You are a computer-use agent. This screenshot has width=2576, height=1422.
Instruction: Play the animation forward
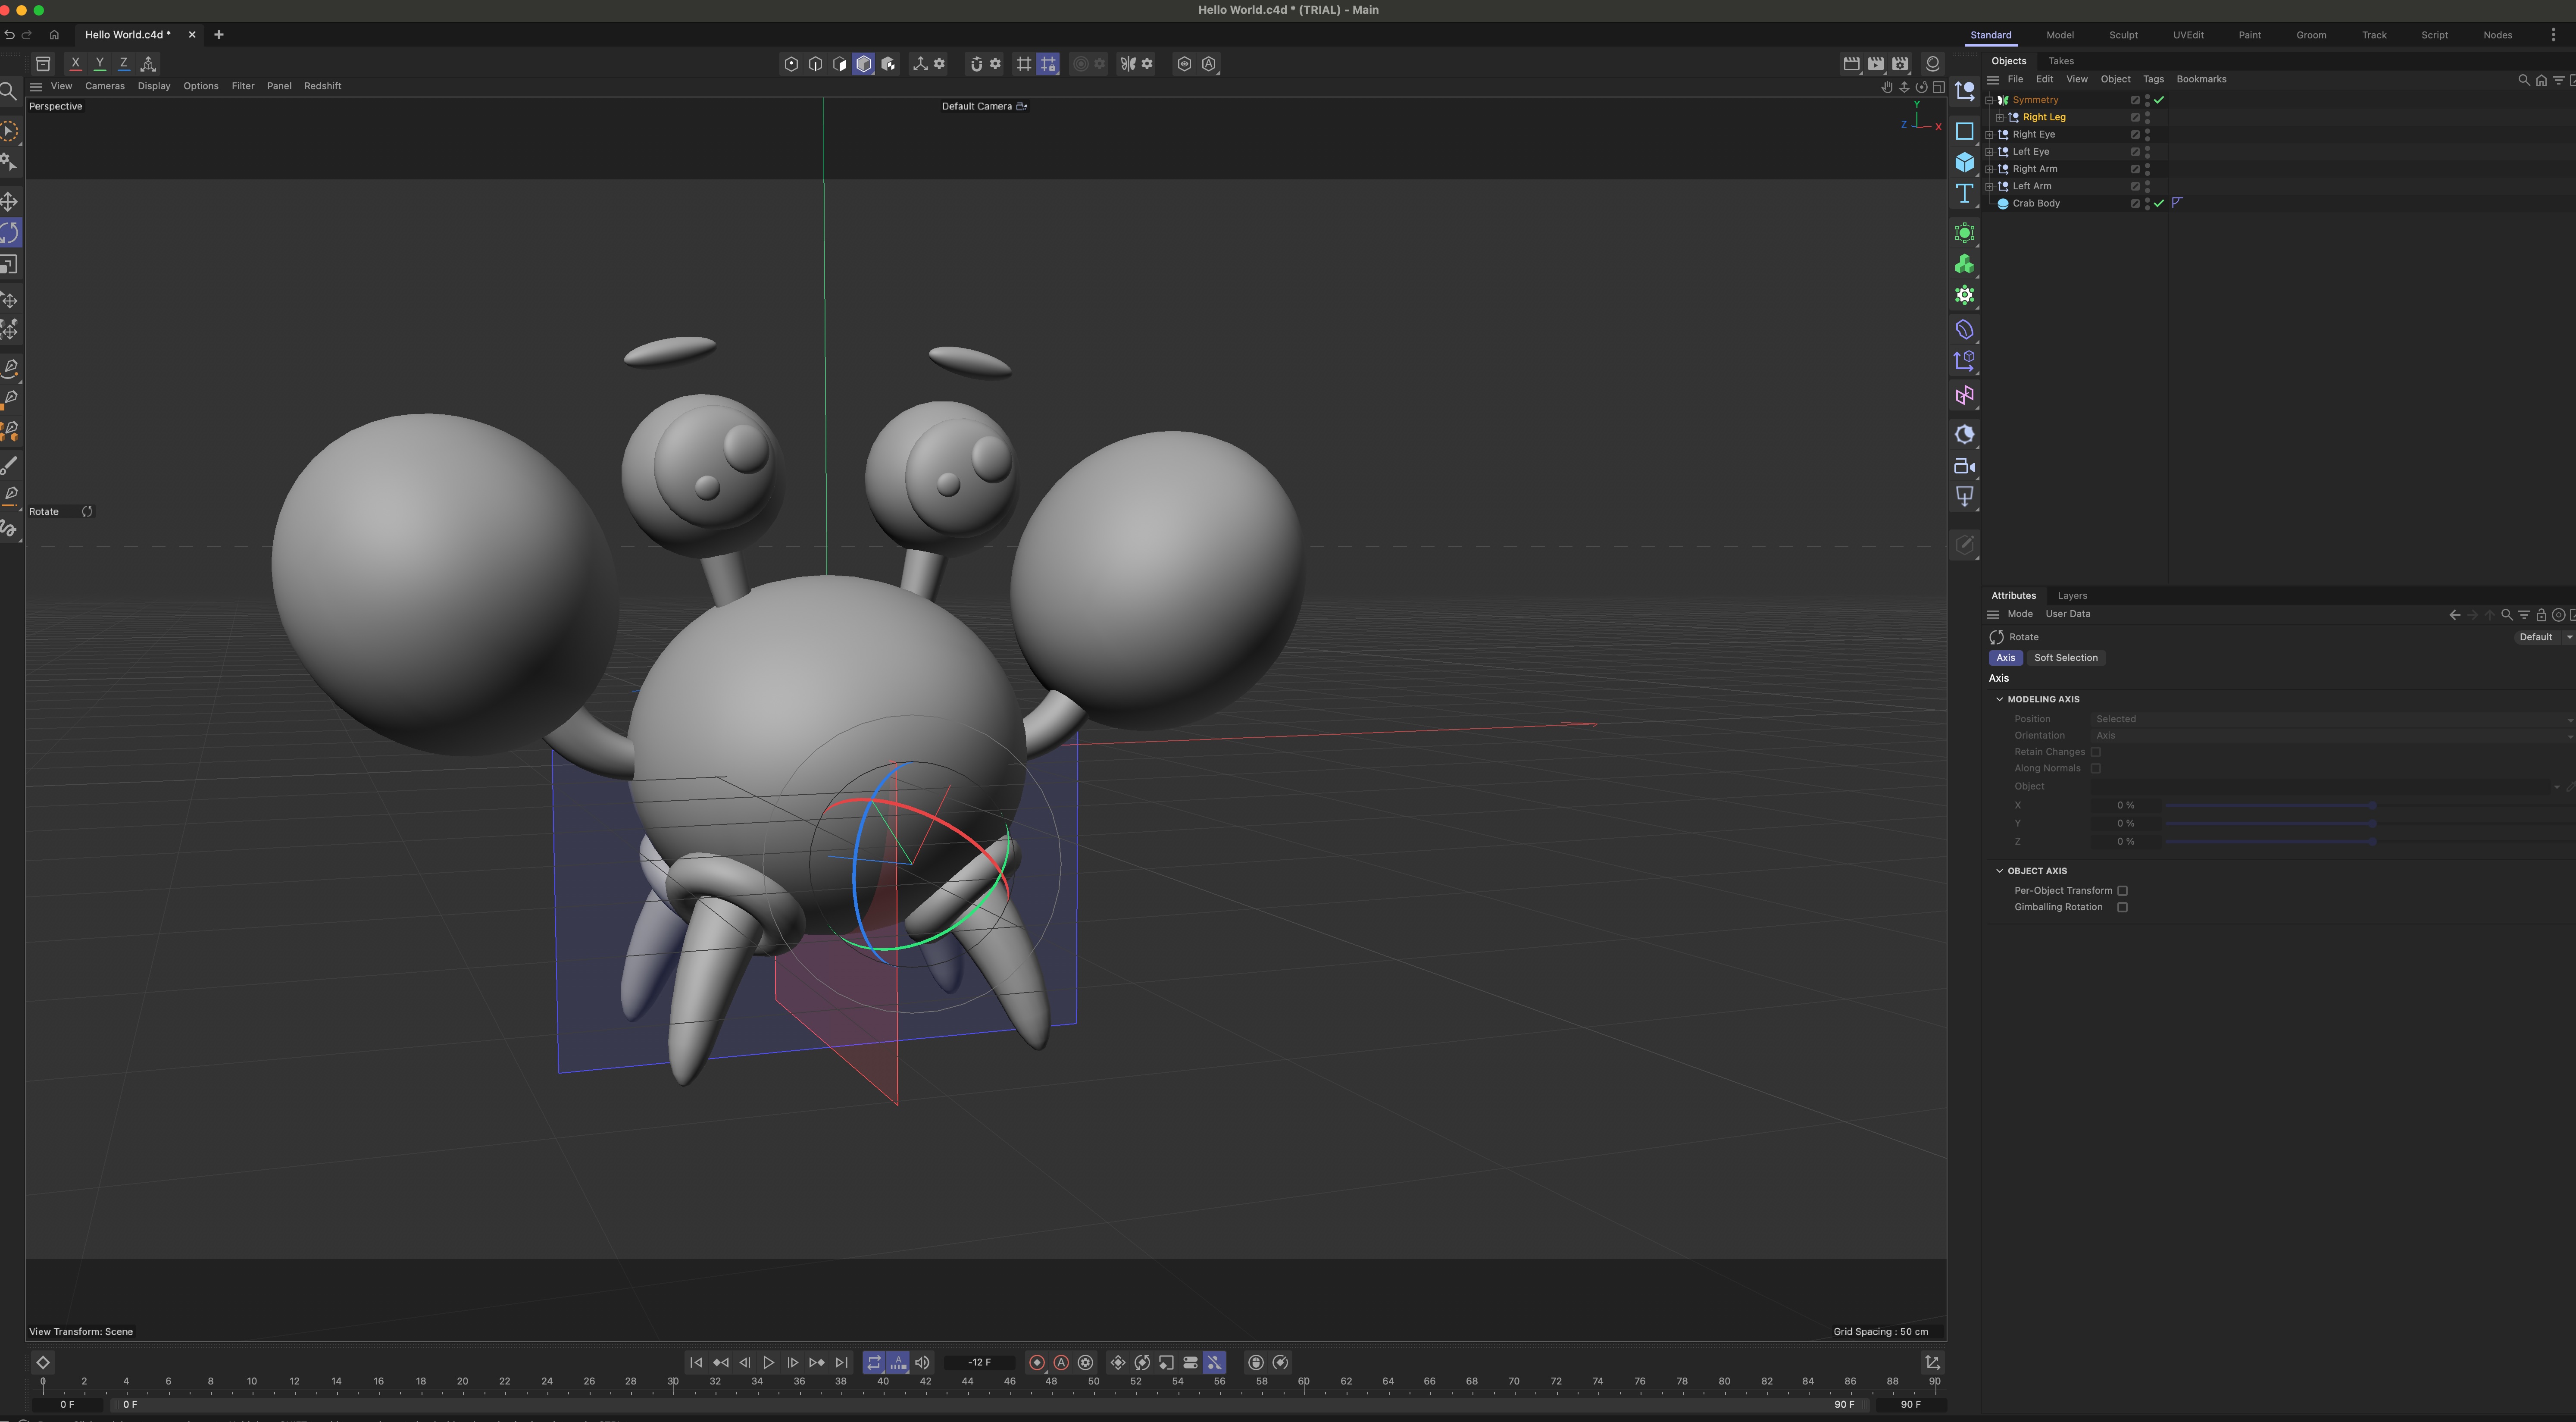pos(768,1363)
